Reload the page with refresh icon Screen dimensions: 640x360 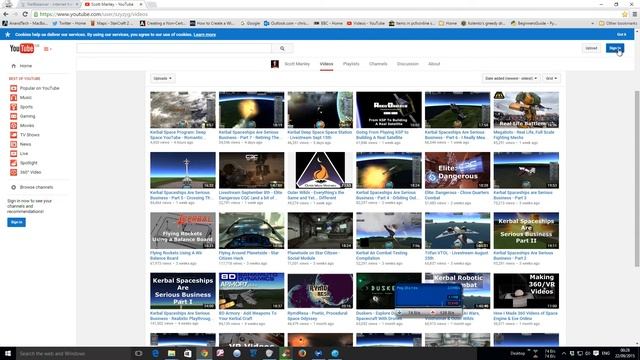pyautogui.click(x=25, y=14)
